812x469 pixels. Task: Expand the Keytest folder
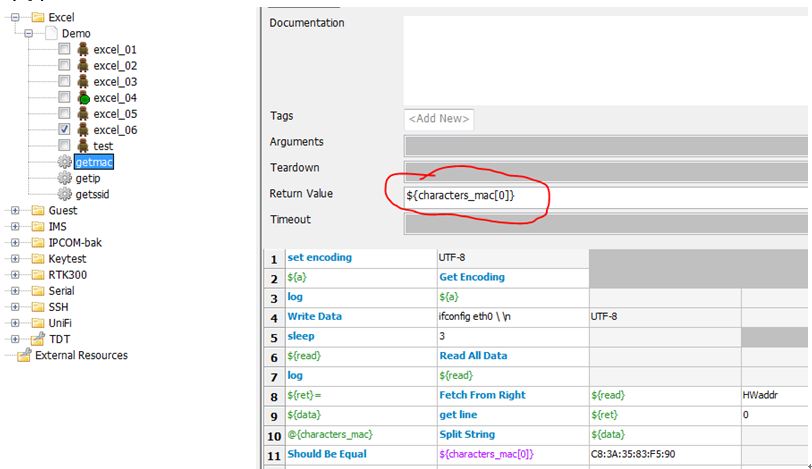coord(15,259)
